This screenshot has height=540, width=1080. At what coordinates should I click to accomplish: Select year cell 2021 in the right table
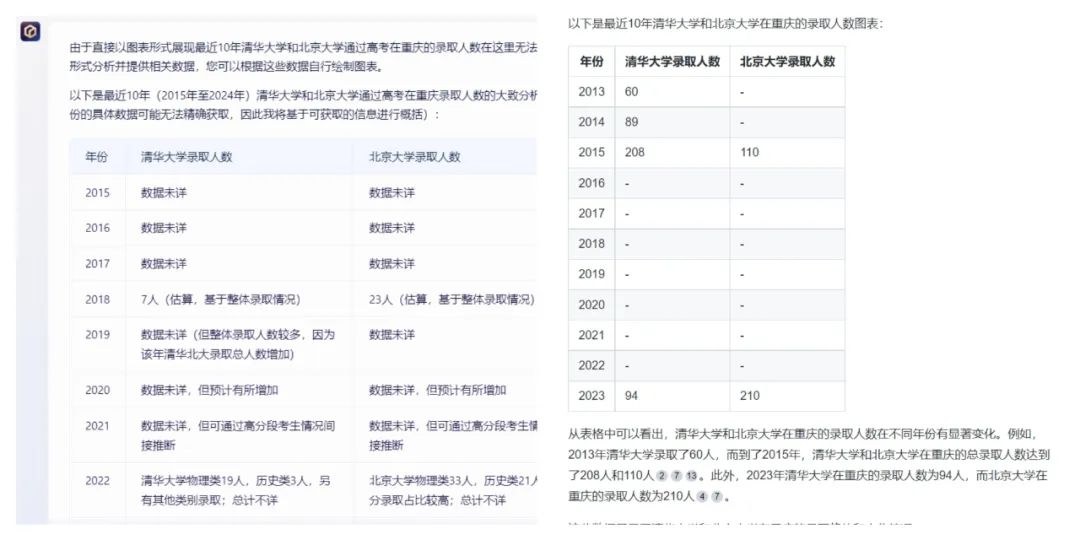[x=592, y=335]
